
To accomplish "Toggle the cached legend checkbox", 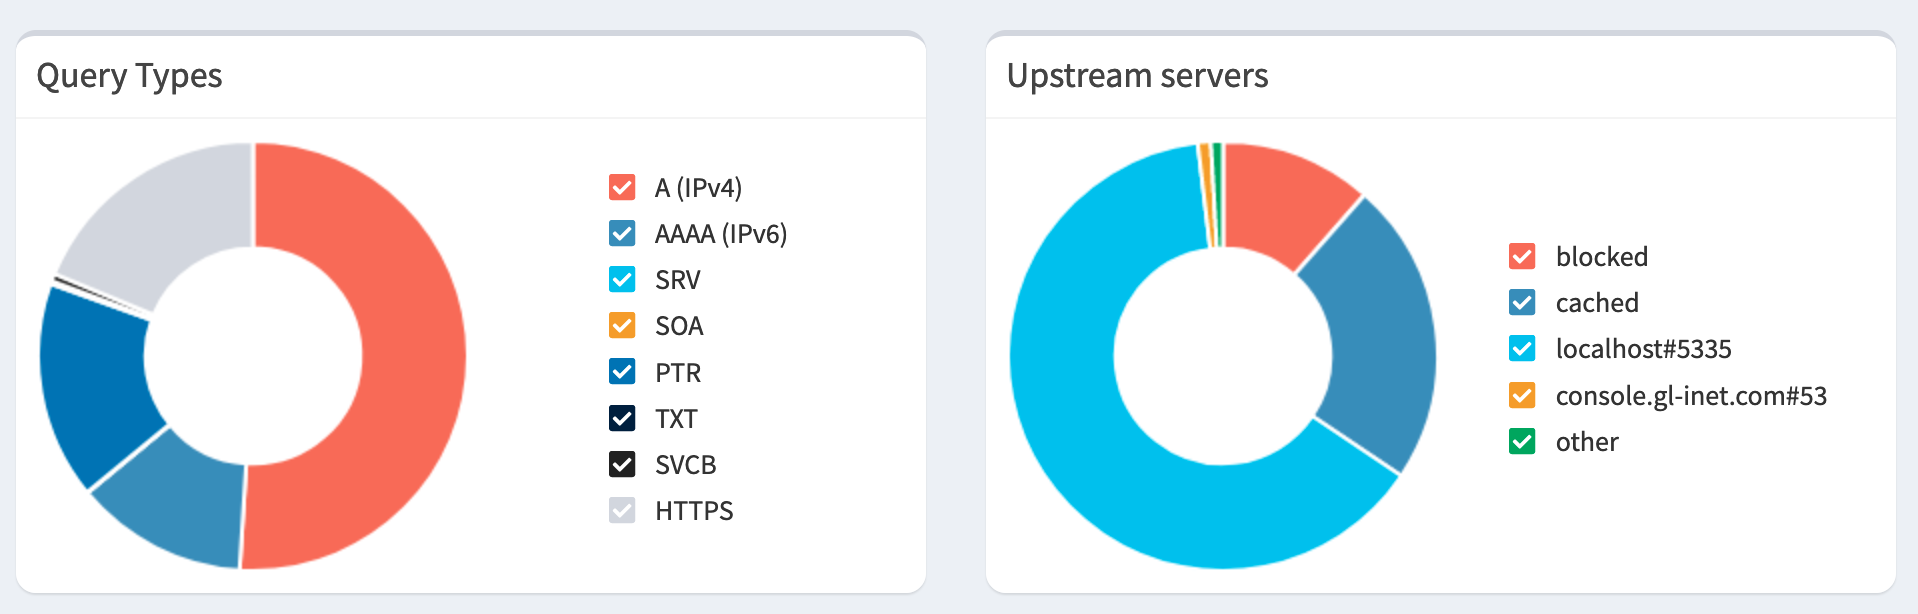I will 1522,302.
